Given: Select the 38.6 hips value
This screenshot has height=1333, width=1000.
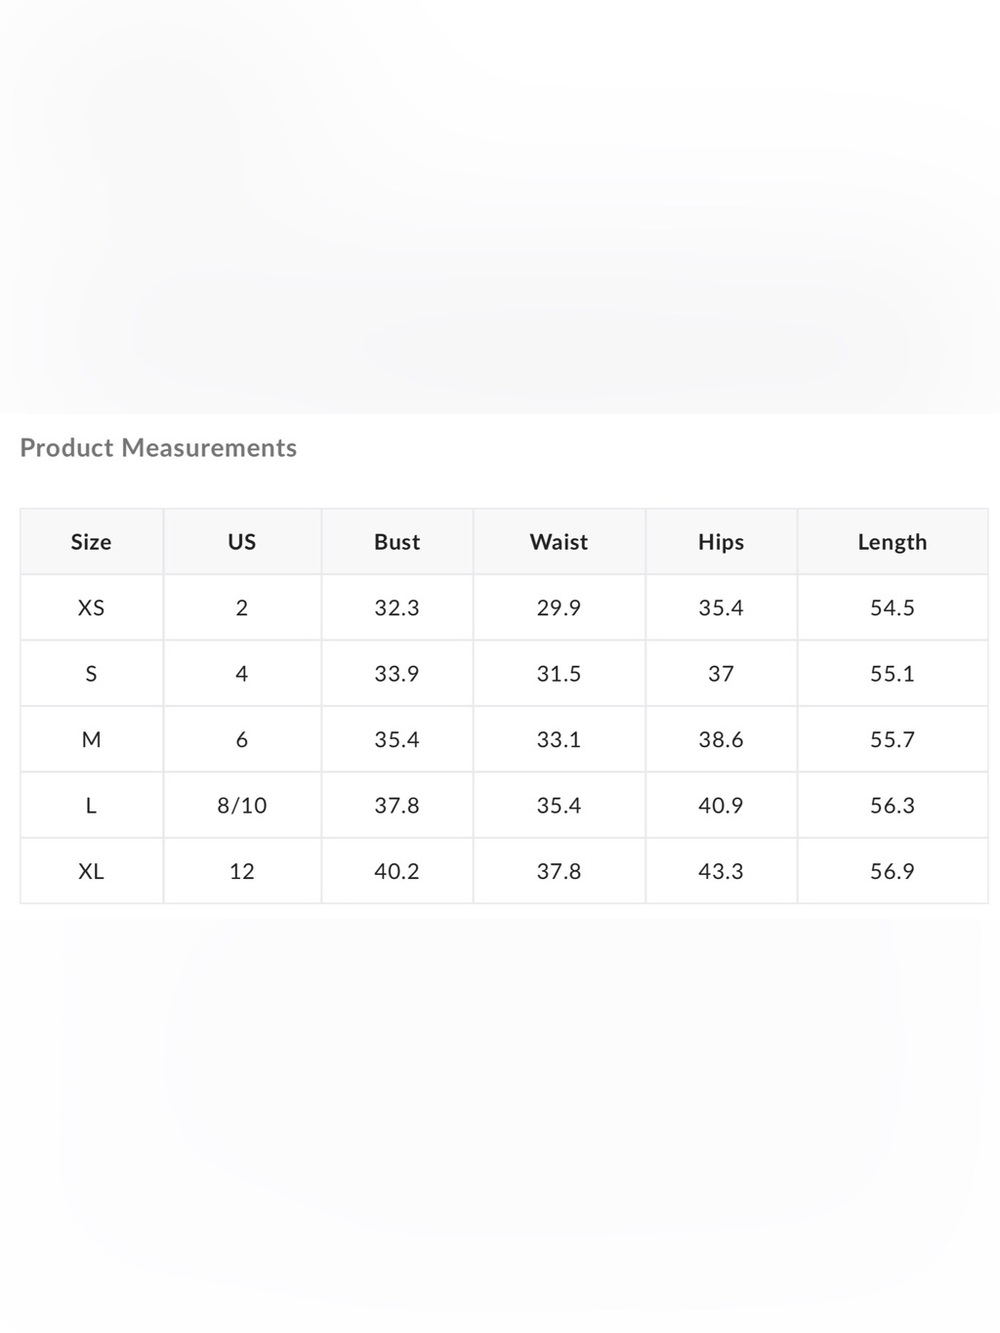Looking at the screenshot, I should coord(721,739).
